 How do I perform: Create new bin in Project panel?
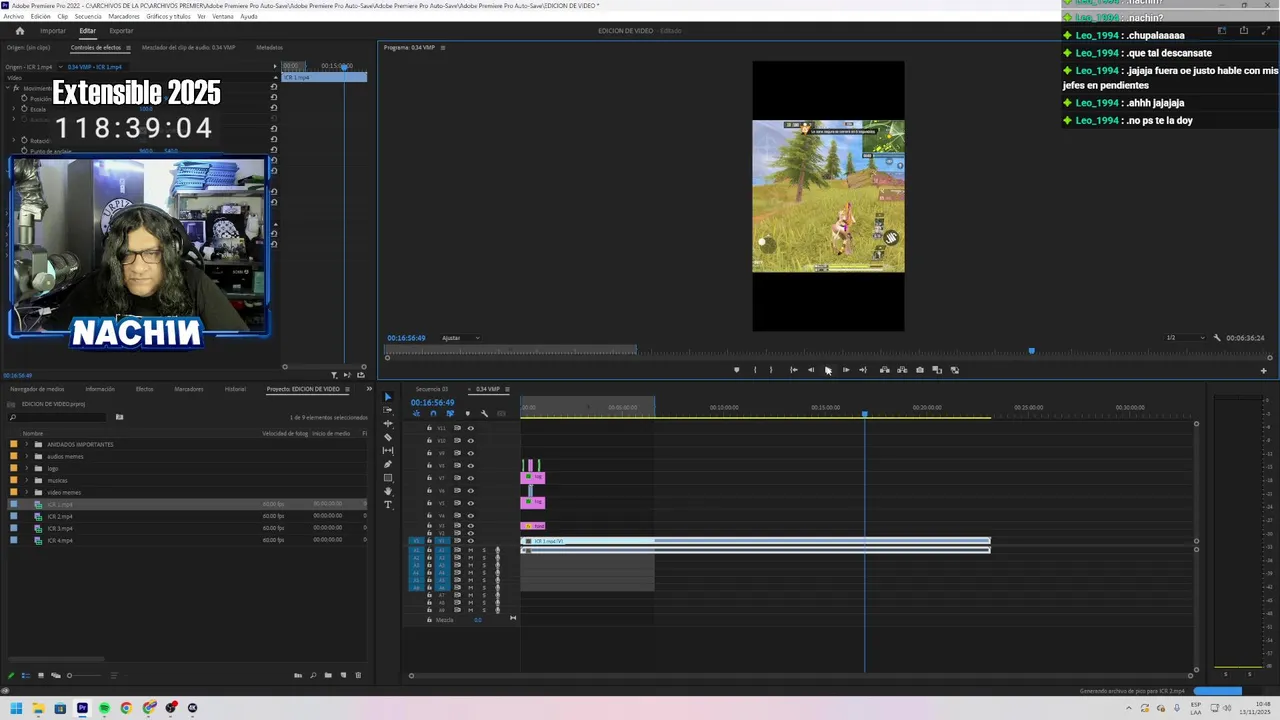click(x=328, y=675)
